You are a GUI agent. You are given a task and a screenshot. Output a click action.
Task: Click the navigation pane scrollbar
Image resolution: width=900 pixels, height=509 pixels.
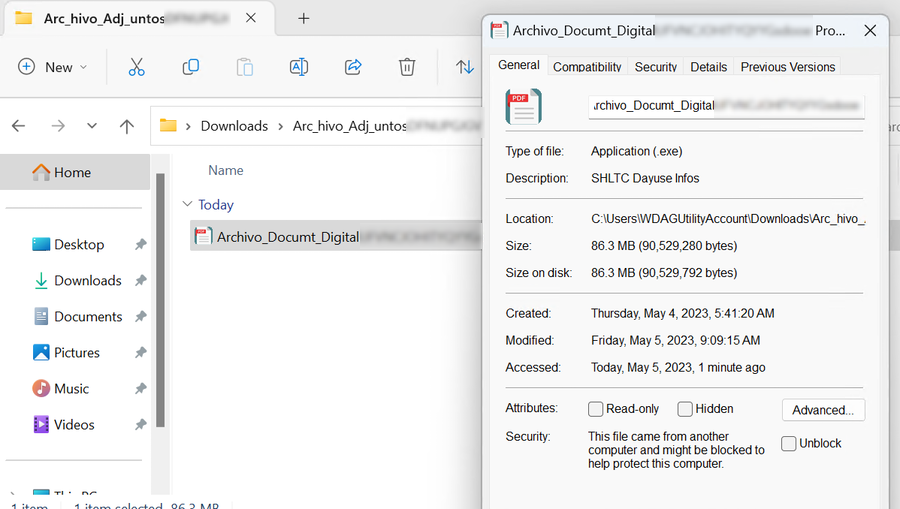(x=159, y=300)
